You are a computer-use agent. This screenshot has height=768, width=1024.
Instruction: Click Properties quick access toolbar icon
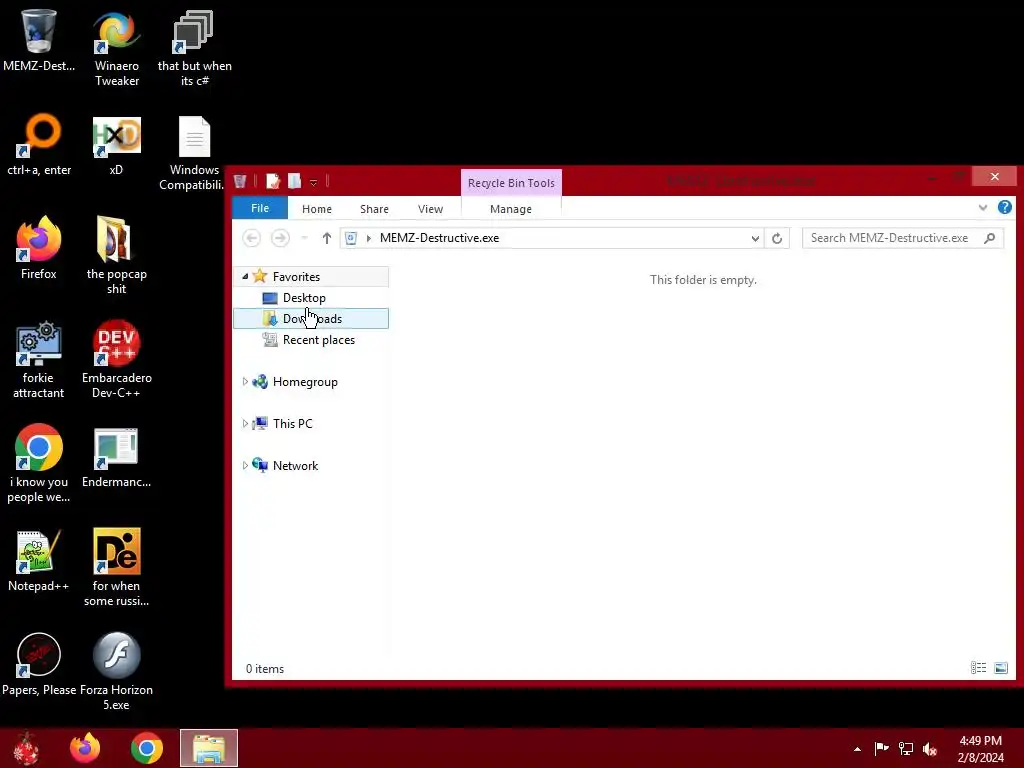click(x=272, y=181)
